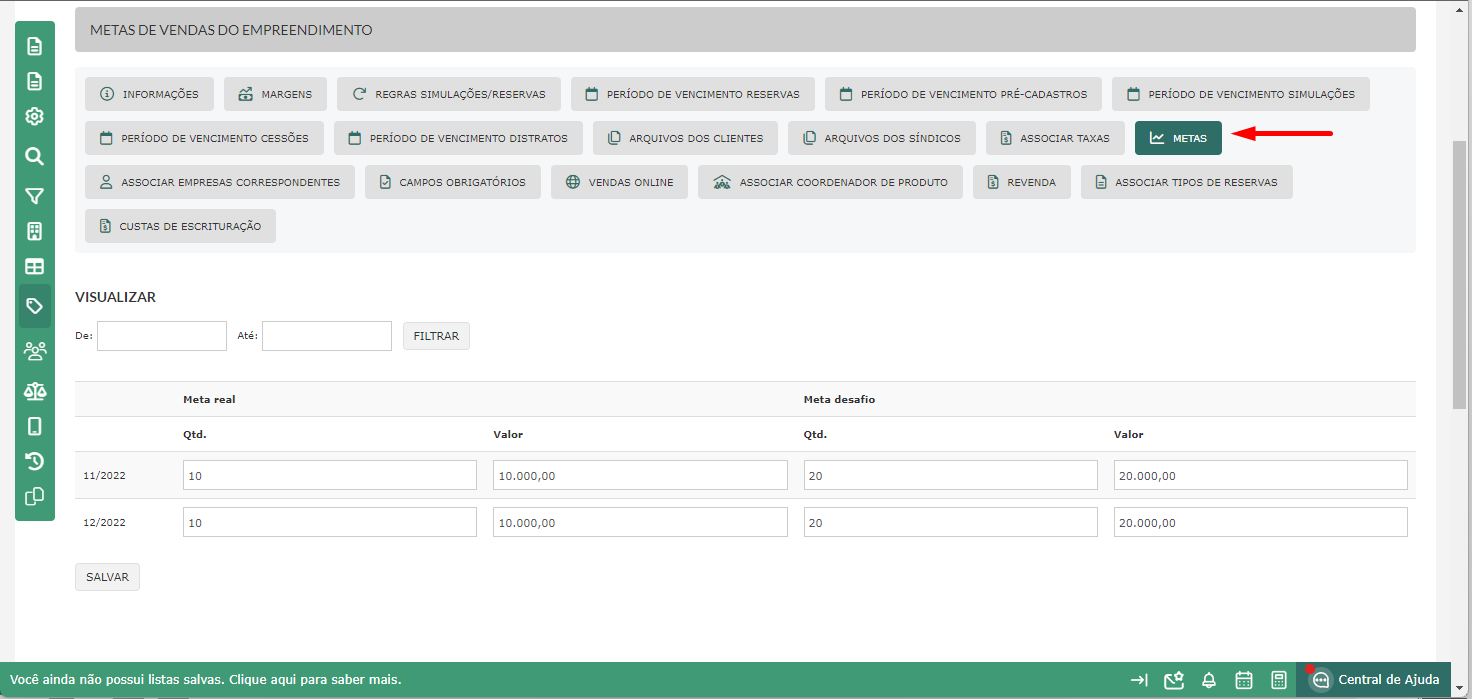The height and width of the screenshot is (699, 1472).
Task: Open Regras Simulações/Reservas tab
Action: pyautogui.click(x=449, y=94)
